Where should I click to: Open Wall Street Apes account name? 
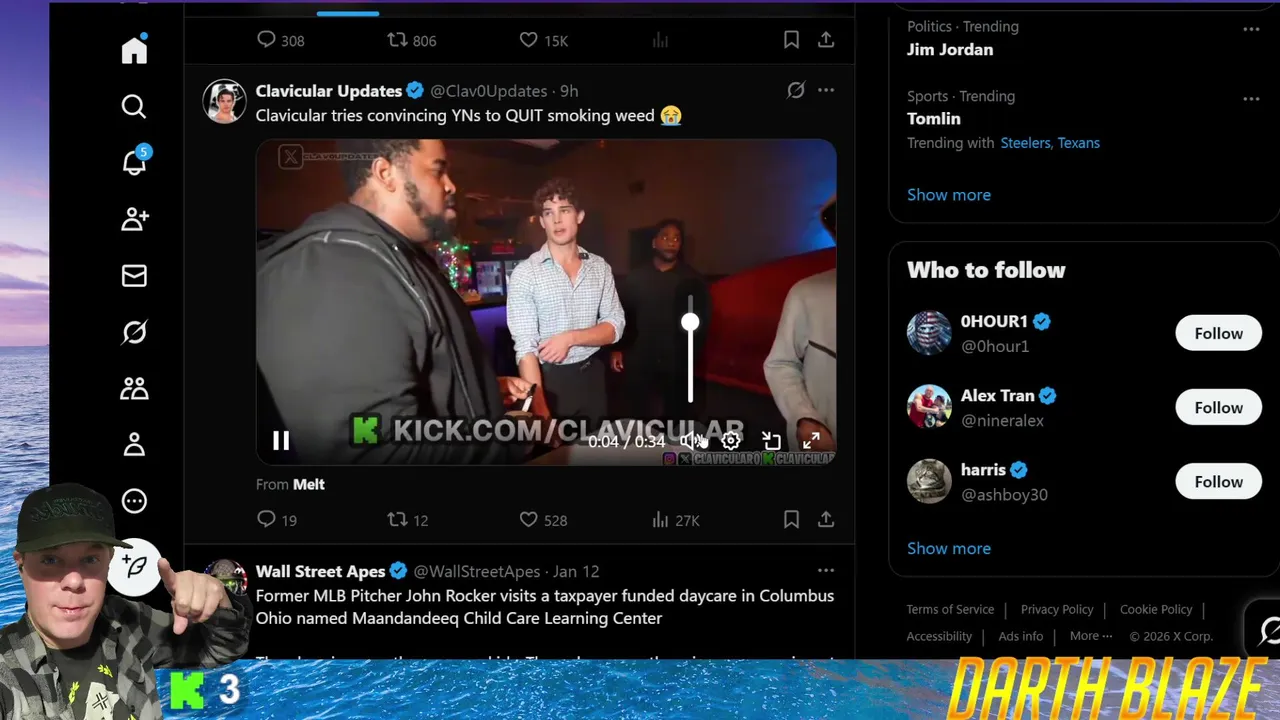tap(321, 571)
